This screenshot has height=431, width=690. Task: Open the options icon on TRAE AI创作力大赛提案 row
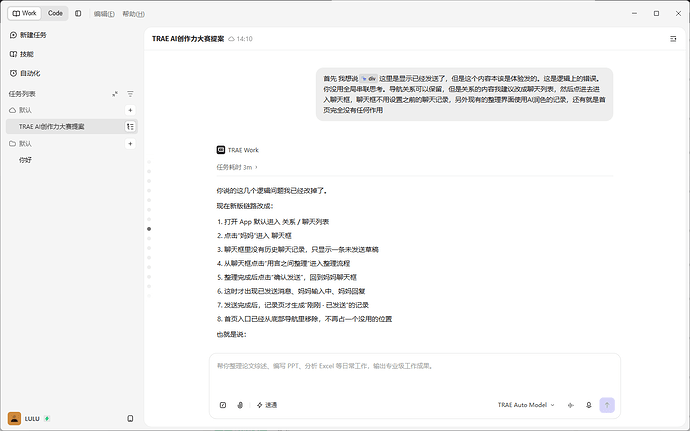pos(130,127)
